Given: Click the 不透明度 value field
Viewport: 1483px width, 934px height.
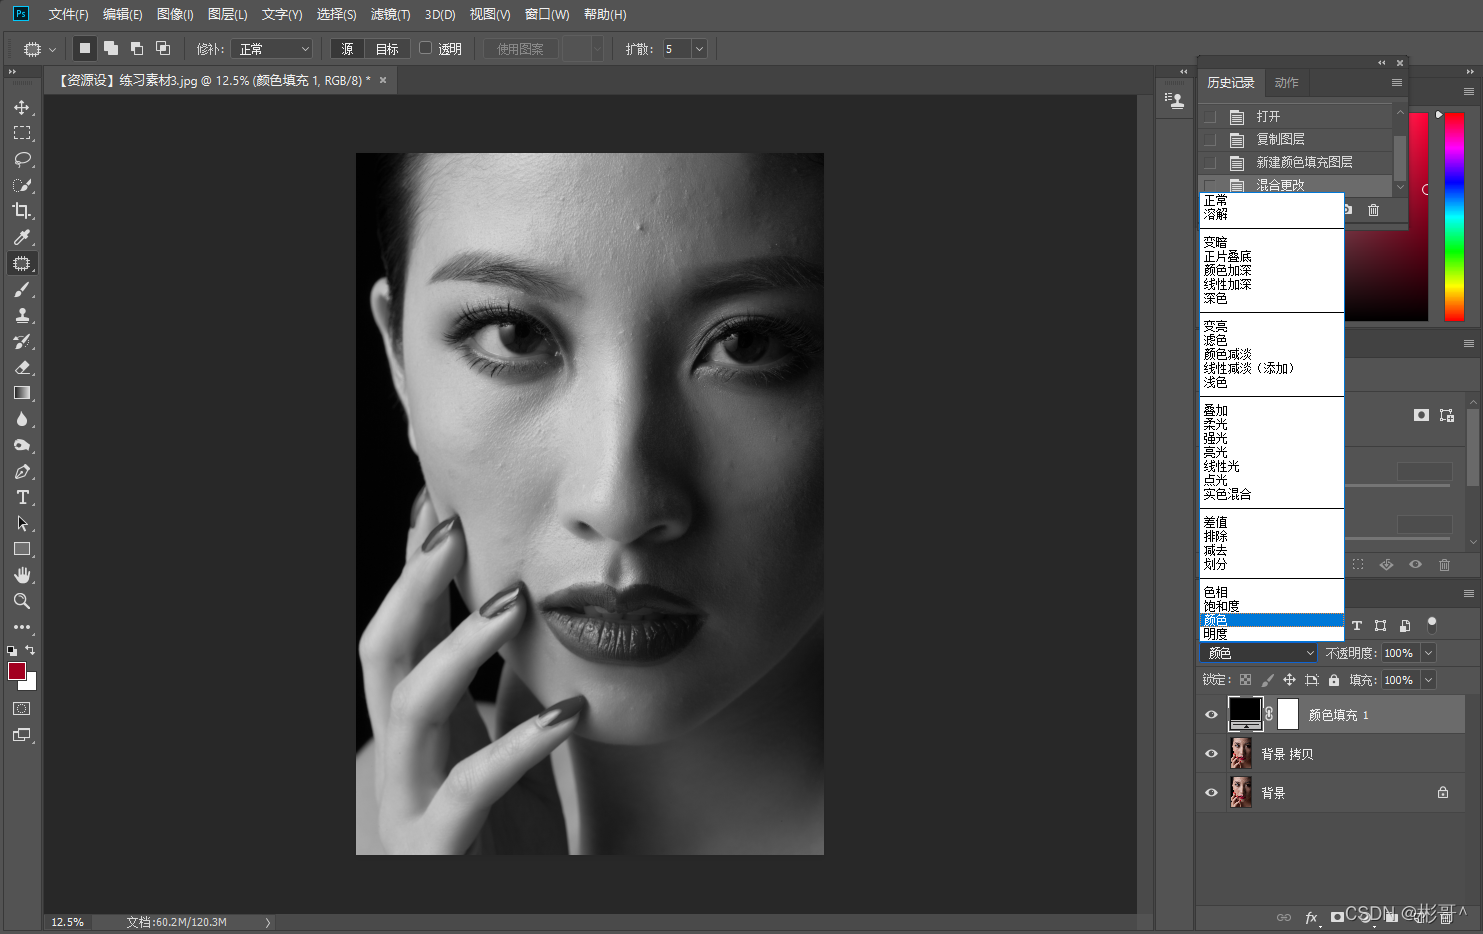Looking at the screenshot, I should coord(1399,653).
